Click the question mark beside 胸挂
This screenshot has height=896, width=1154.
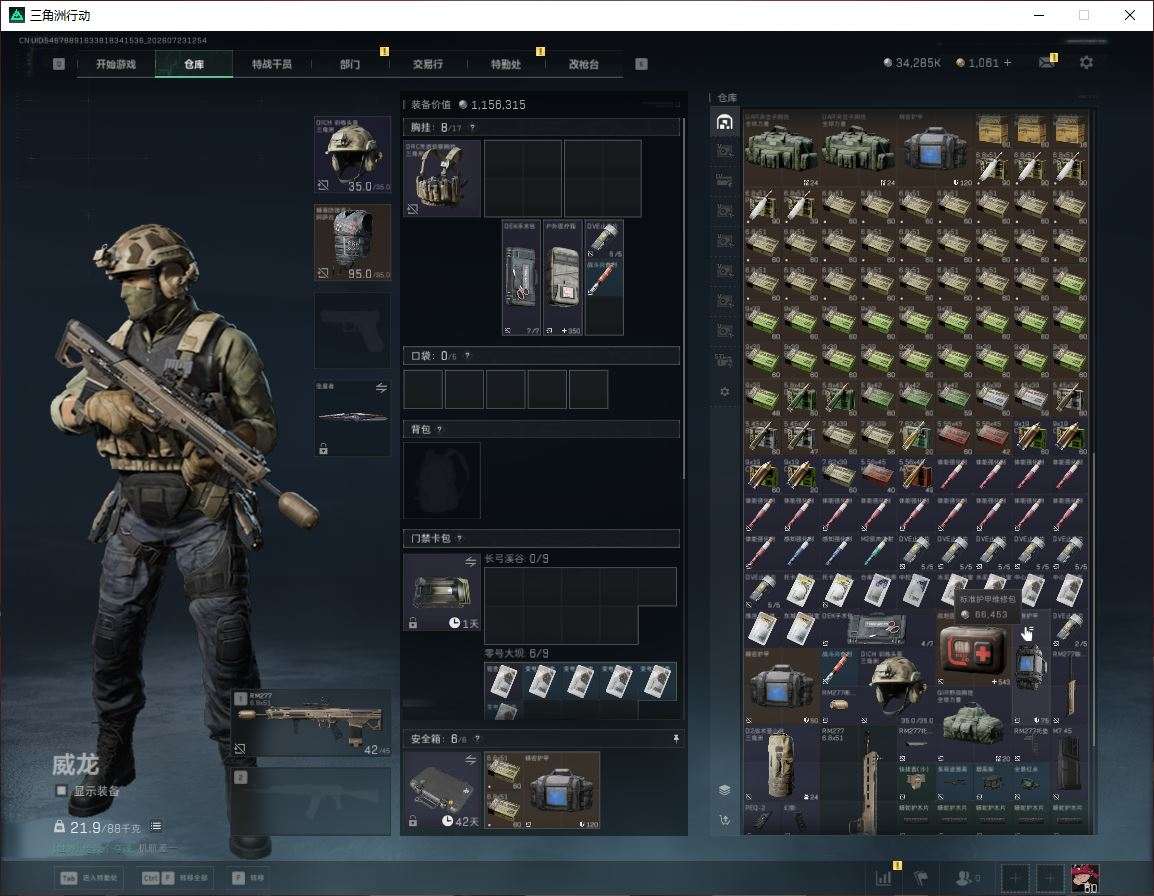(x=472, y=128)
